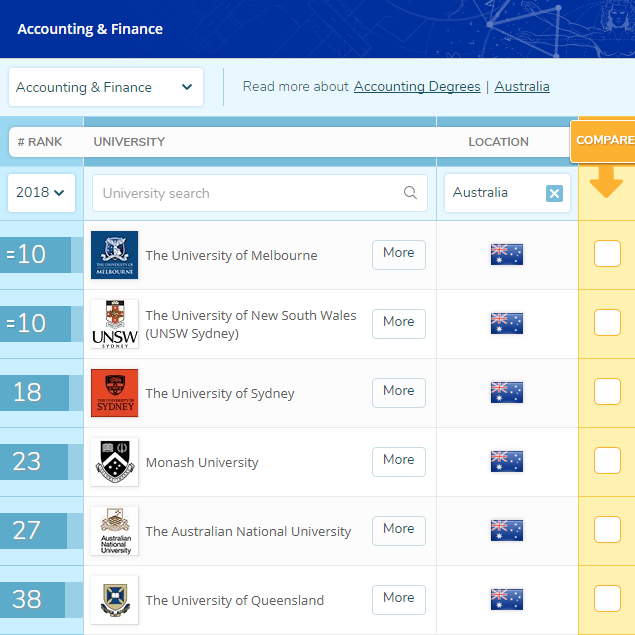635x635 pixels.
Task: Click the Australian flag in Melbourne row
Action: (x=507, y=254)
